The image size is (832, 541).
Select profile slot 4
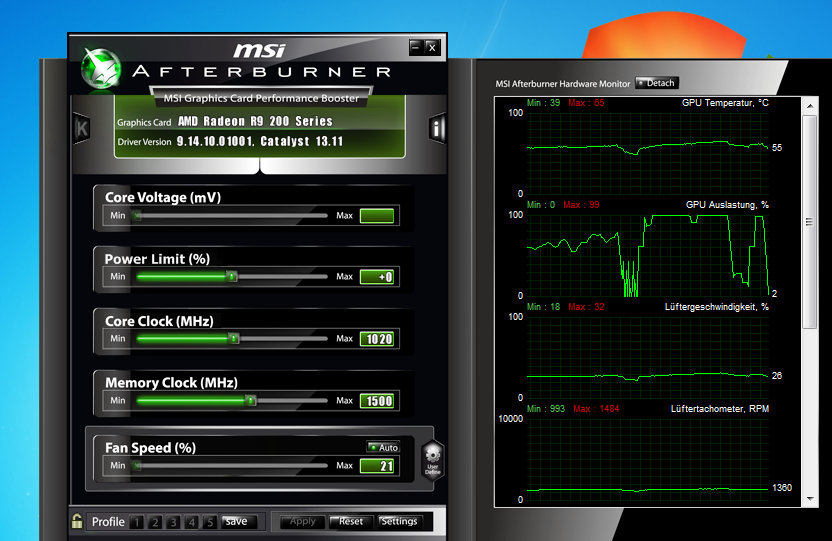(192, 522)
